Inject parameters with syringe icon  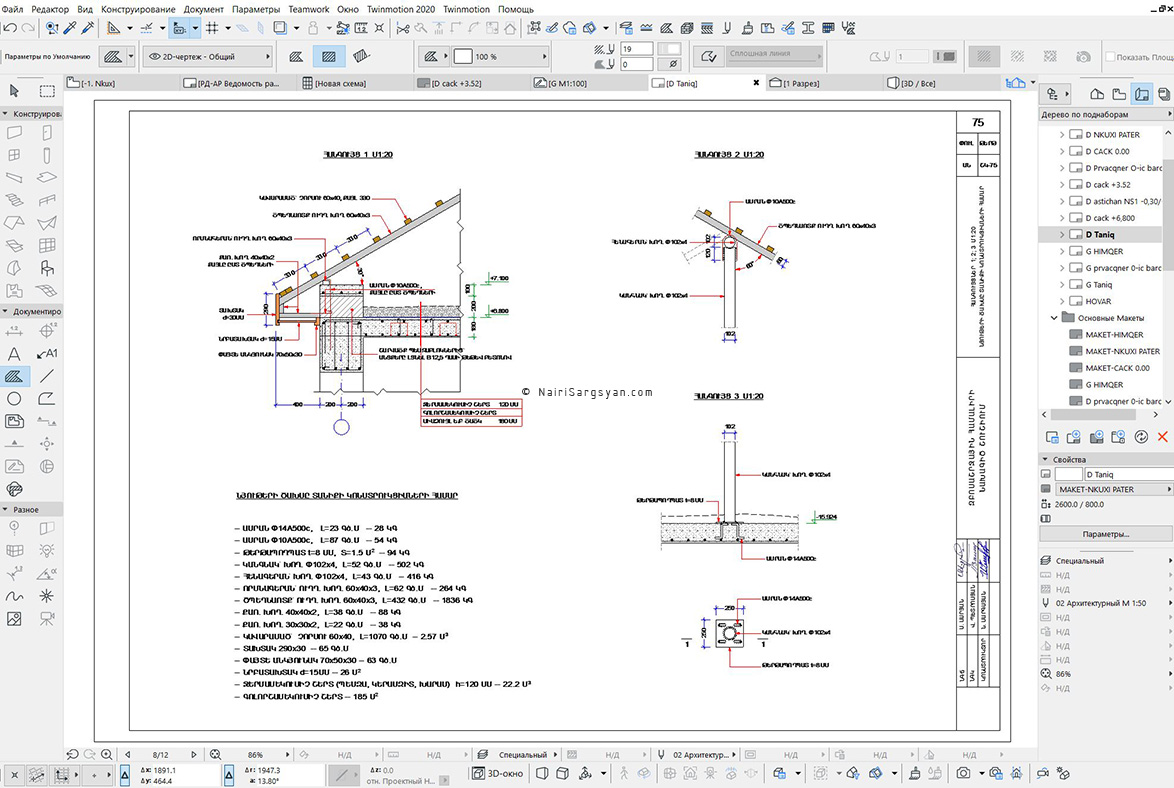88,28
